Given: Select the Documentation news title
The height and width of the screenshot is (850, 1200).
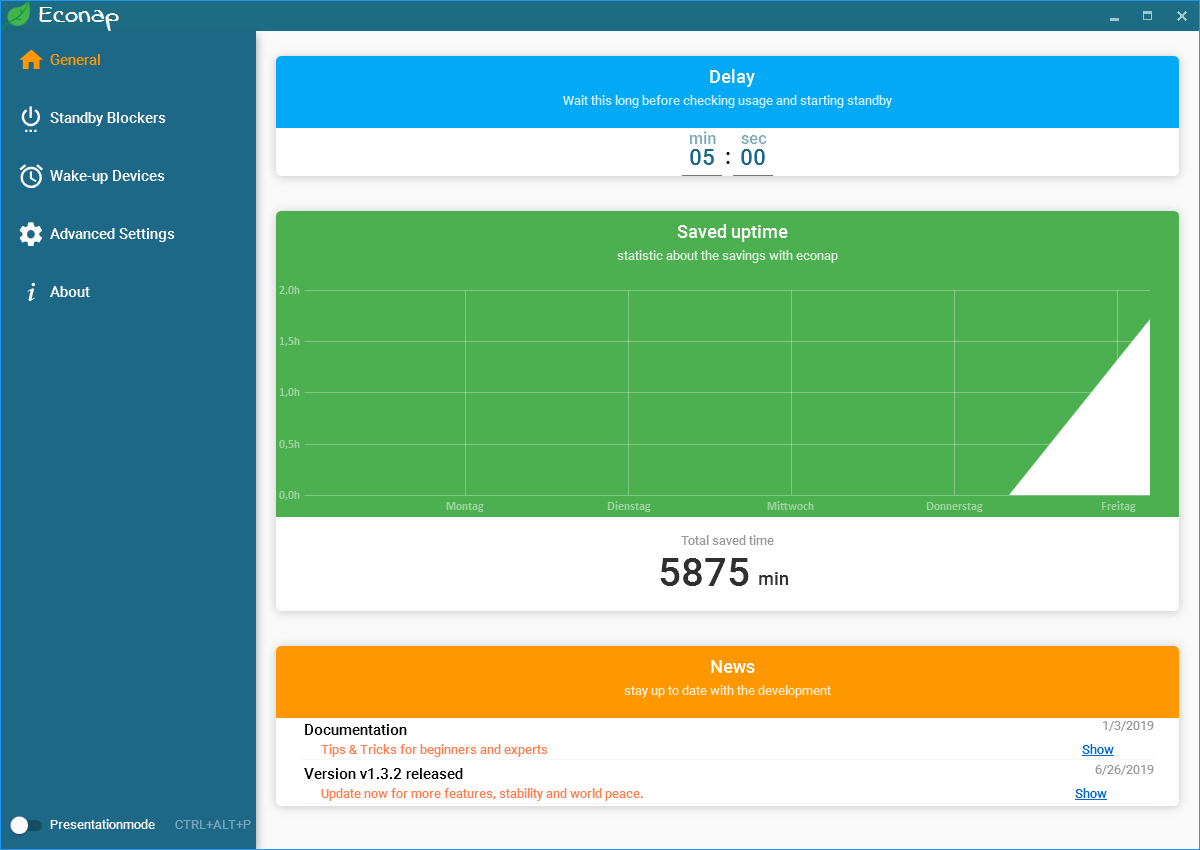Looking at the screenshot, I should coord(355,730).
